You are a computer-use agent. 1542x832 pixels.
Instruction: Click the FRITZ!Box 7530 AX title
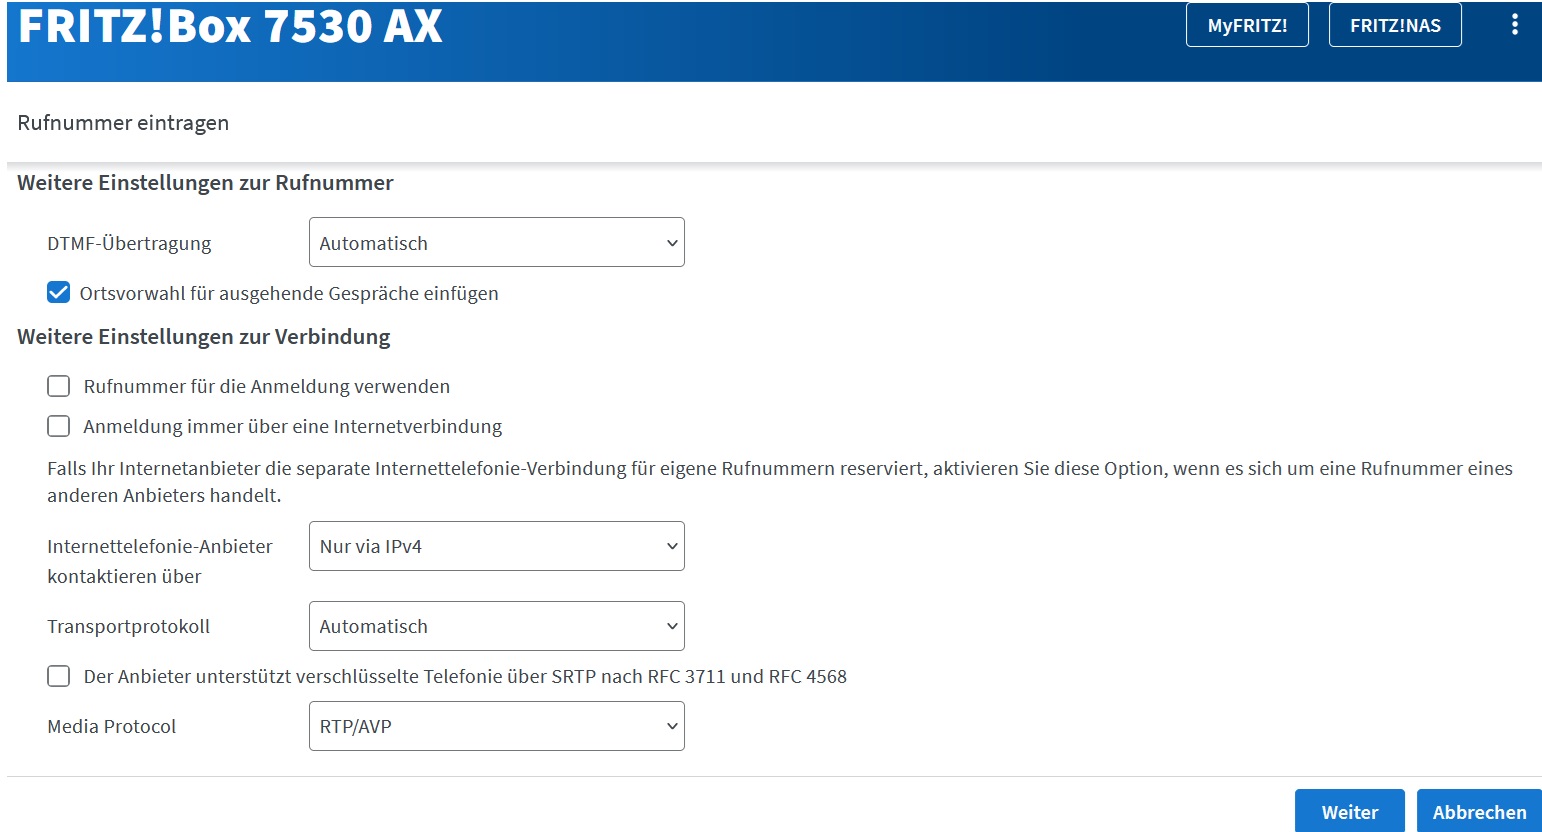230,25
